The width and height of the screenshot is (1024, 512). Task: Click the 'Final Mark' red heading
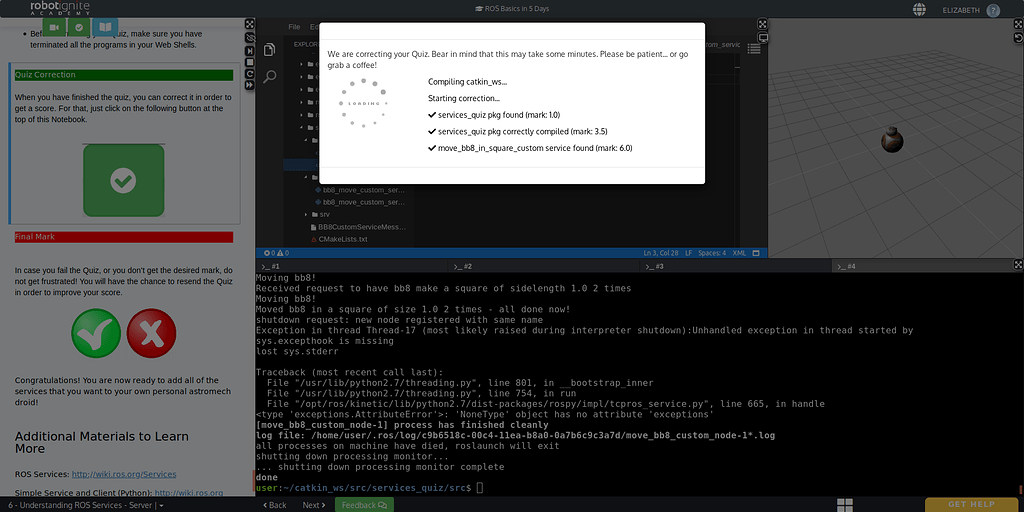tap(123, 237)
